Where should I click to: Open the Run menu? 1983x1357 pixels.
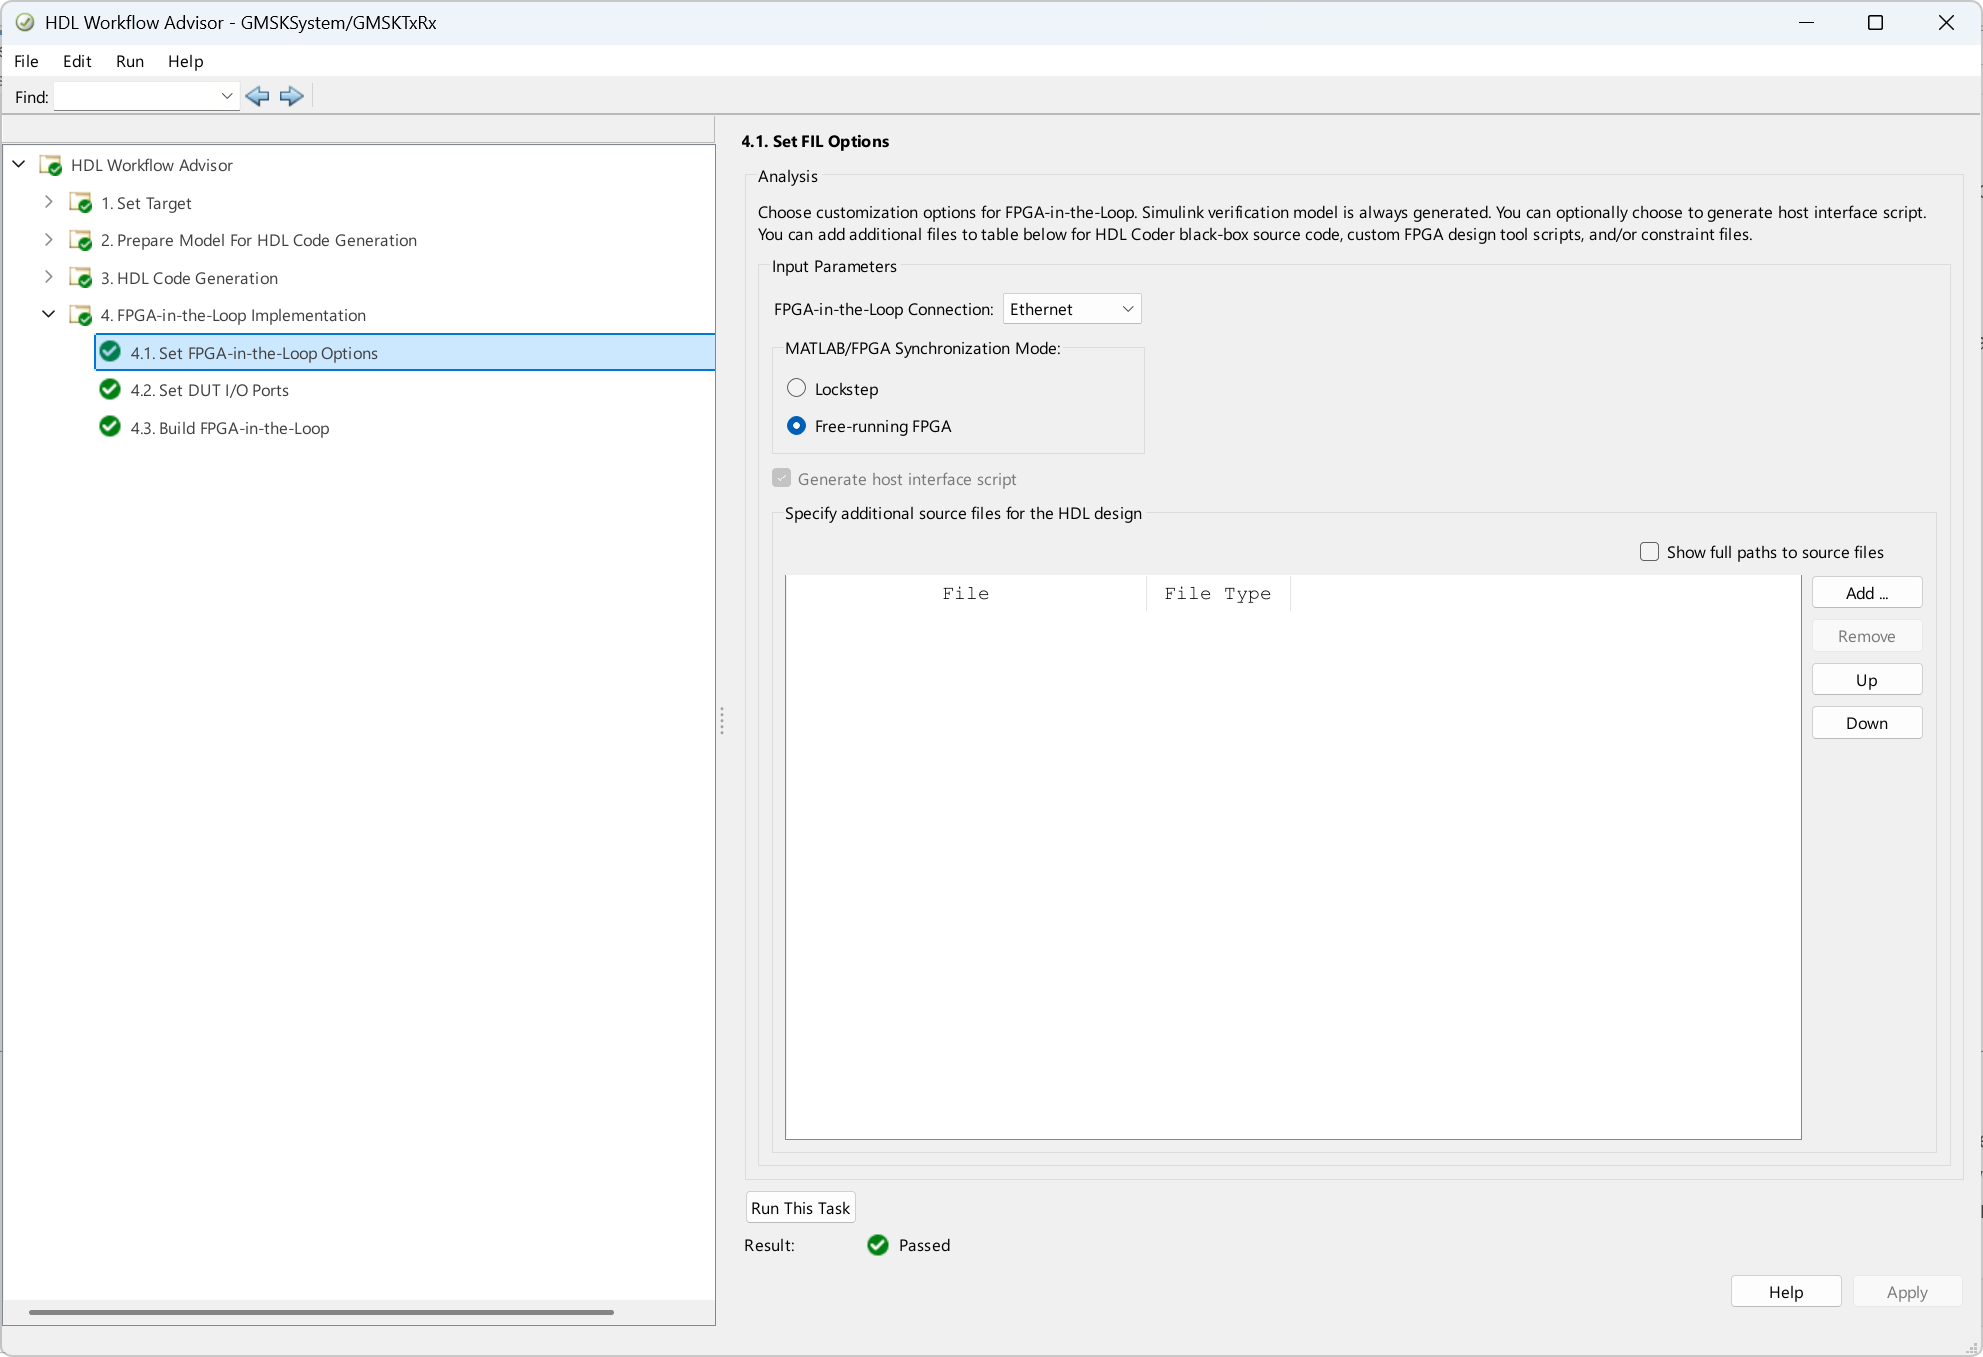pyautogui.click(x=130, y=61)
